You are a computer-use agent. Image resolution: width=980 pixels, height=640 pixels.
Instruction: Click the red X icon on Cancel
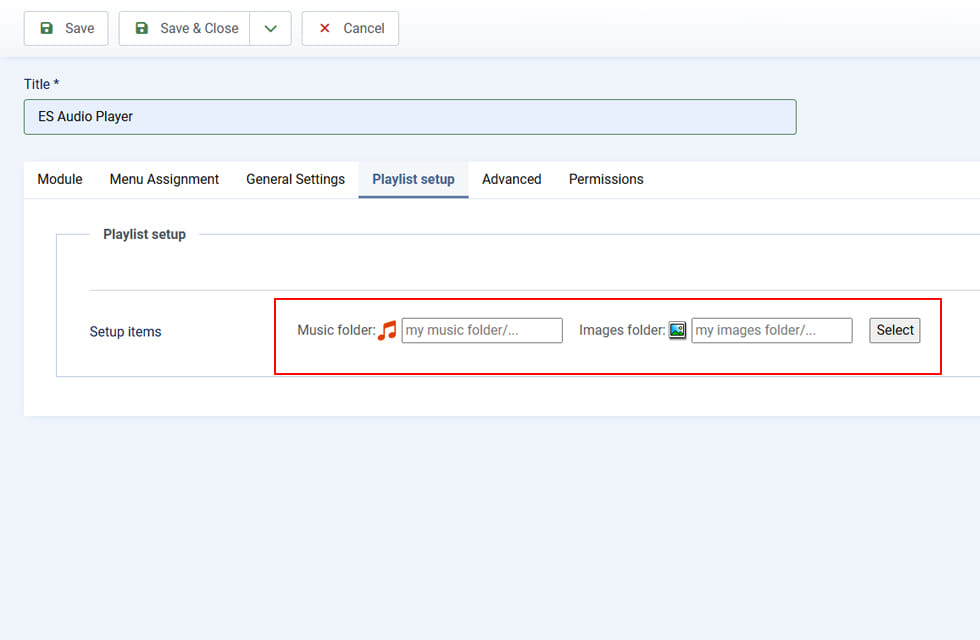[324, 29]
